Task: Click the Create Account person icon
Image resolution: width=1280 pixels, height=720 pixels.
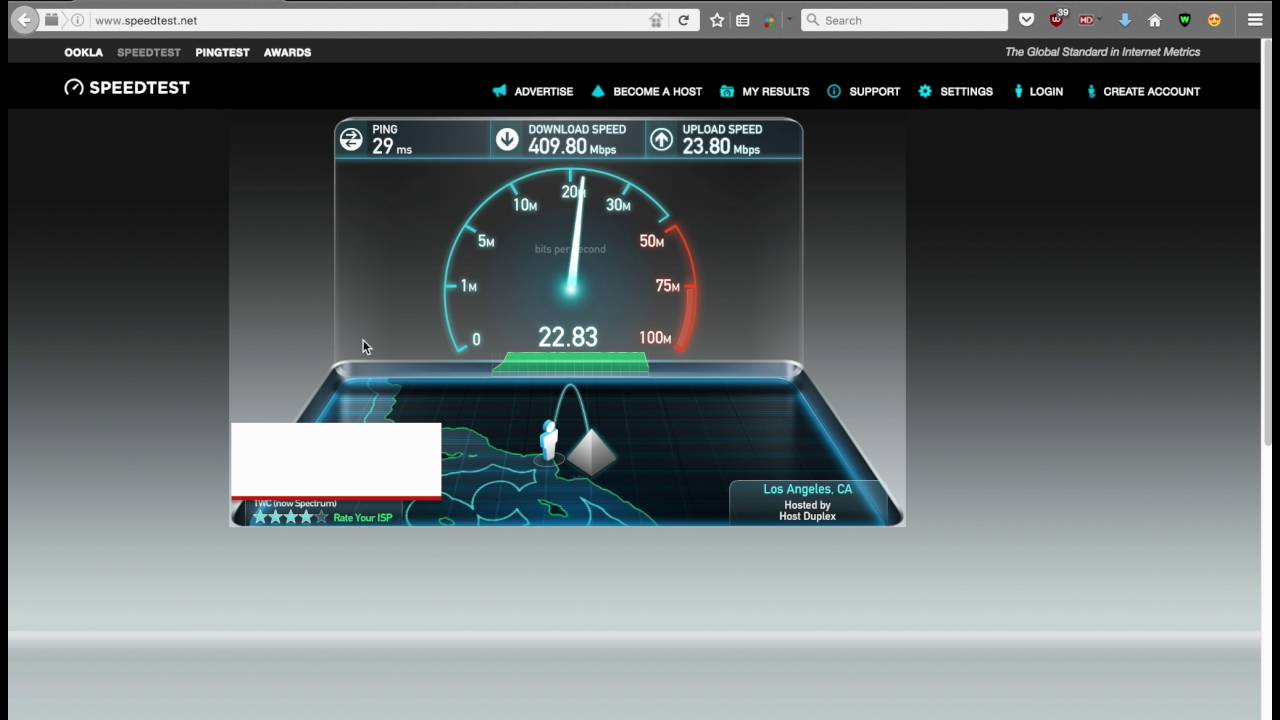Action: coord(1092,91)
